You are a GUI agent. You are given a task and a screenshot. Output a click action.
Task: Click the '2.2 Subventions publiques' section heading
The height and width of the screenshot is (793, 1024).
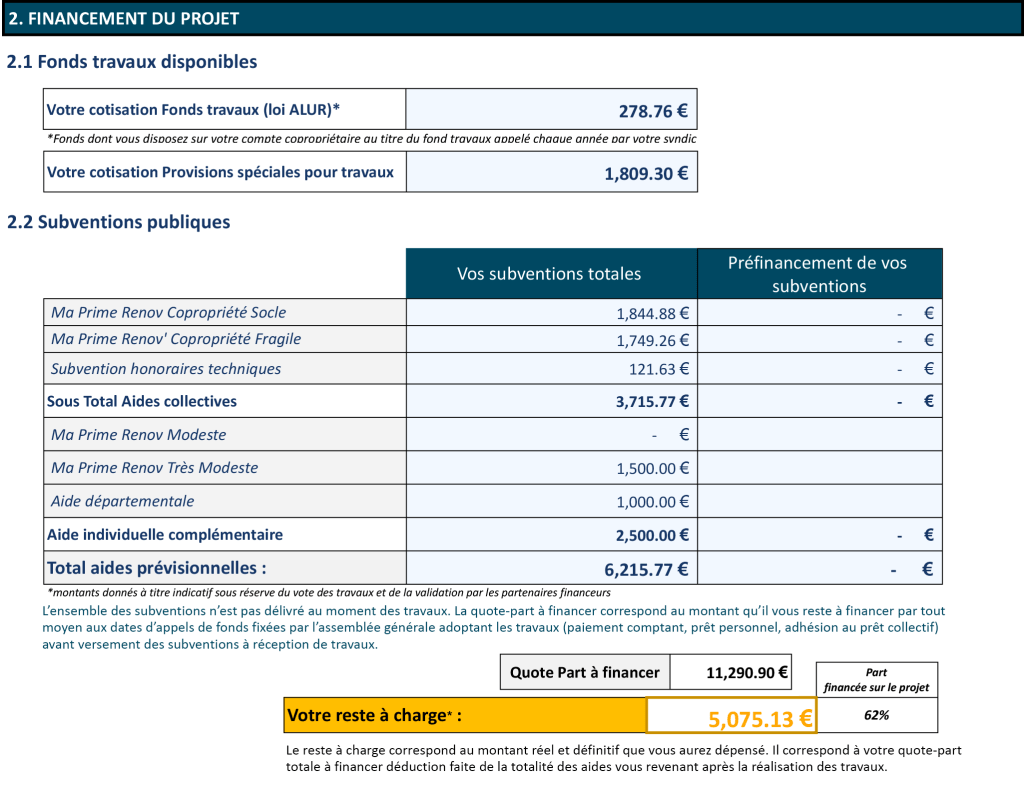(x=119, y=222)
